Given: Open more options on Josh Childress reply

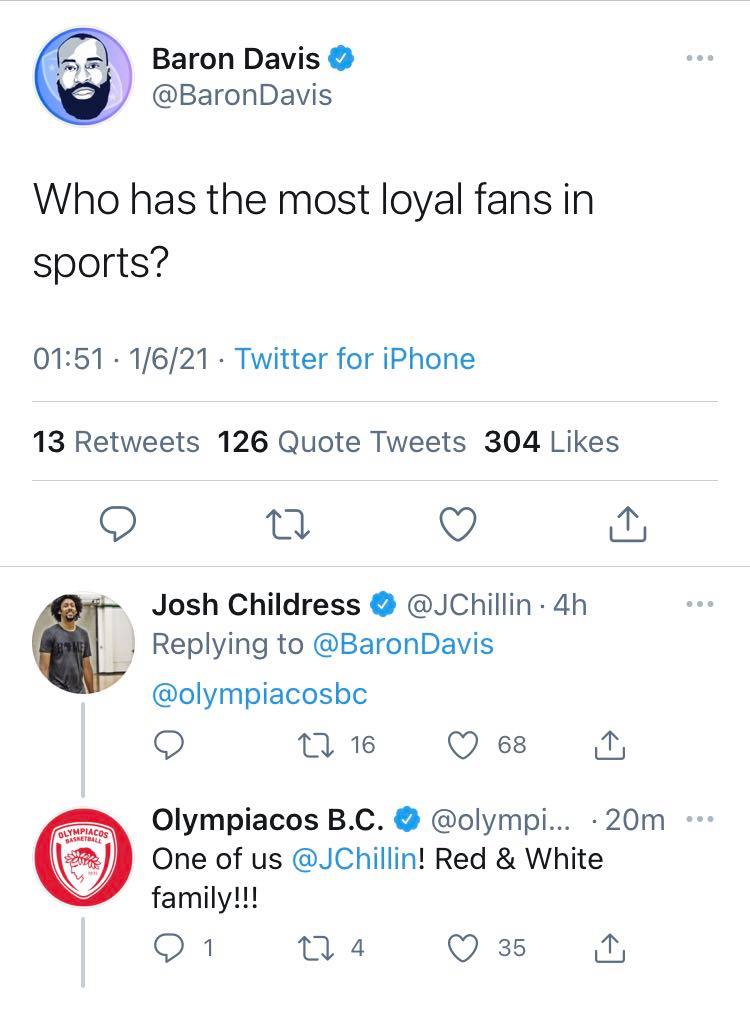Looking at the screenshot, I should pyautogui.click(x=700, y=604).
